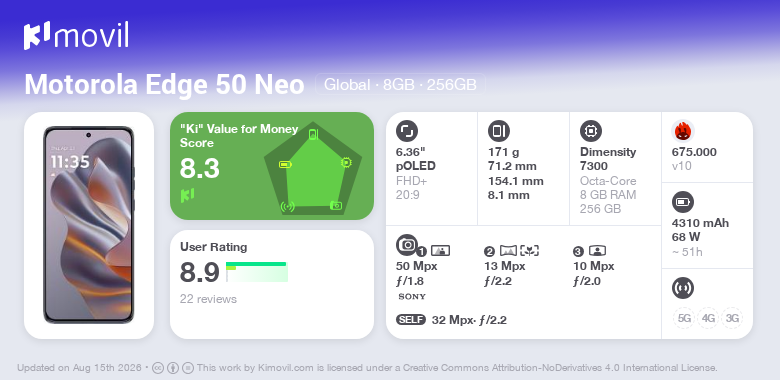Click the AnTuTu benchmark icon
The image size is (780, 380).
coord(683,131)
